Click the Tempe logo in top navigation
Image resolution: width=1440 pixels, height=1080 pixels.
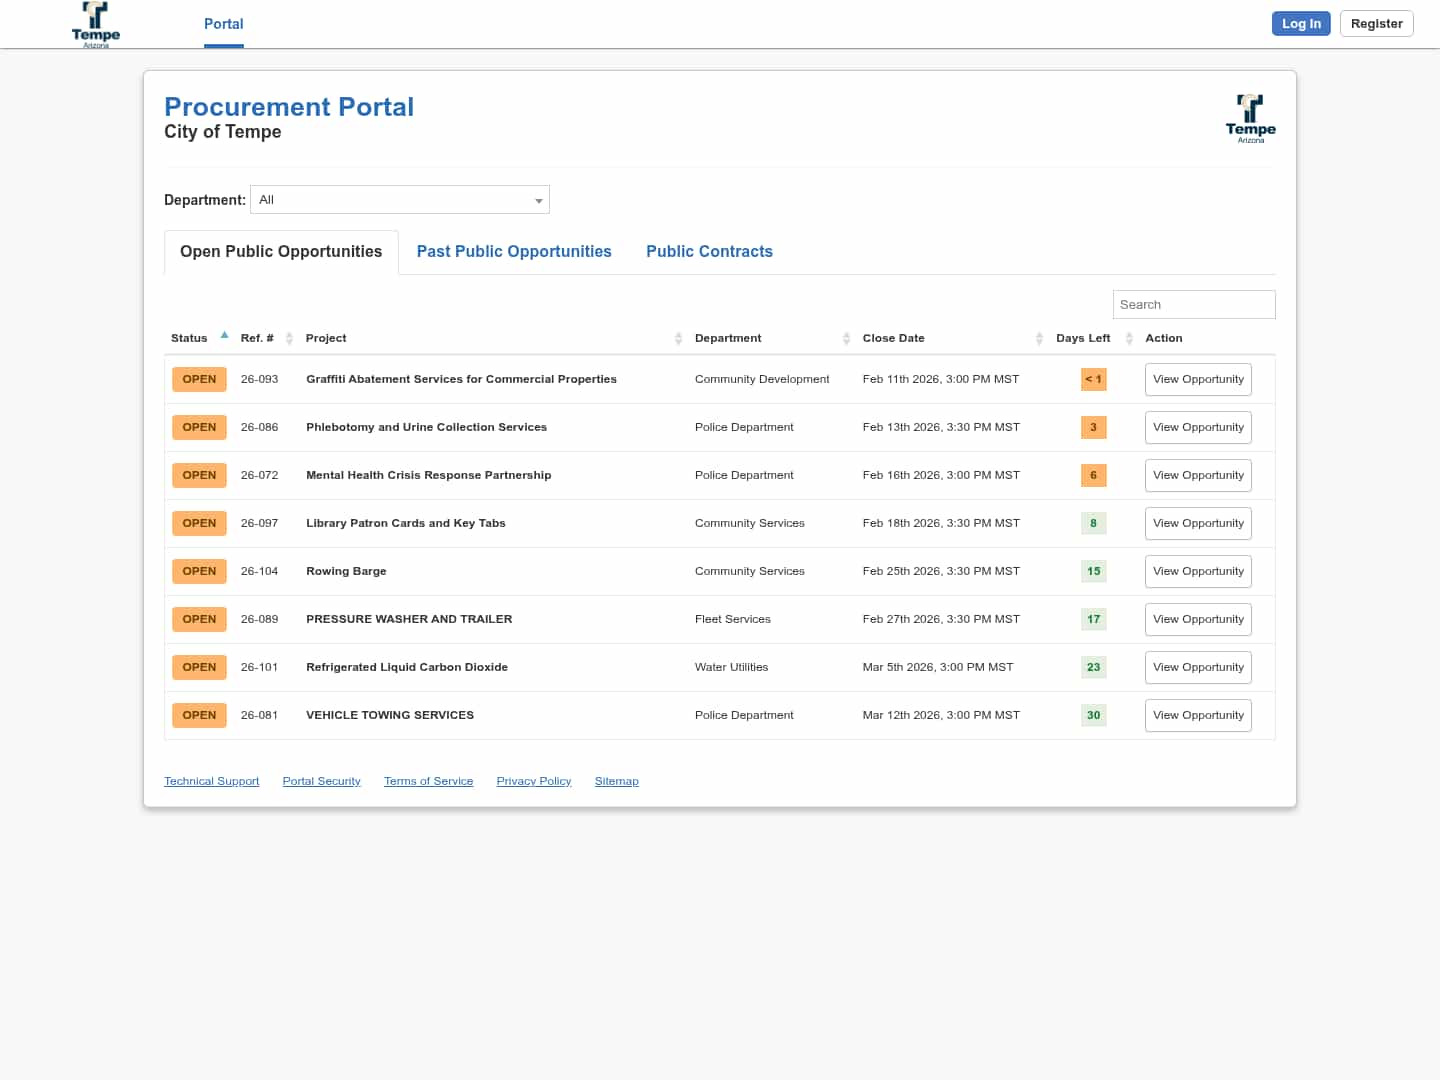pos(96,24)
